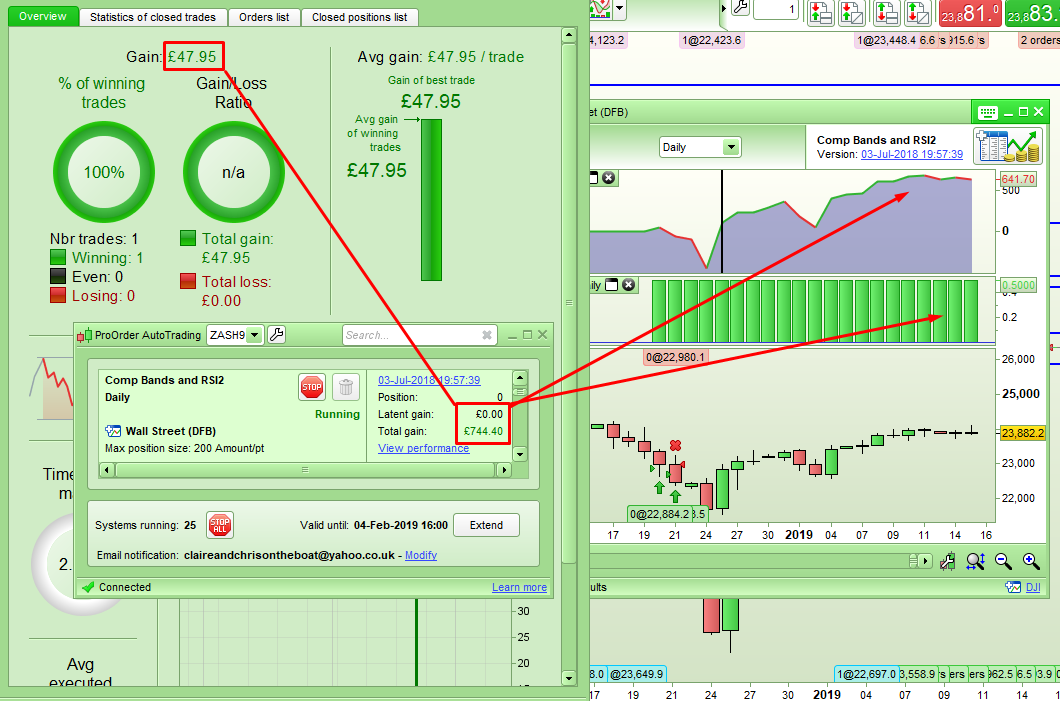1060x701 pixels.
Task: Open the top toolbar wrench settings
Action: point(740,9)
